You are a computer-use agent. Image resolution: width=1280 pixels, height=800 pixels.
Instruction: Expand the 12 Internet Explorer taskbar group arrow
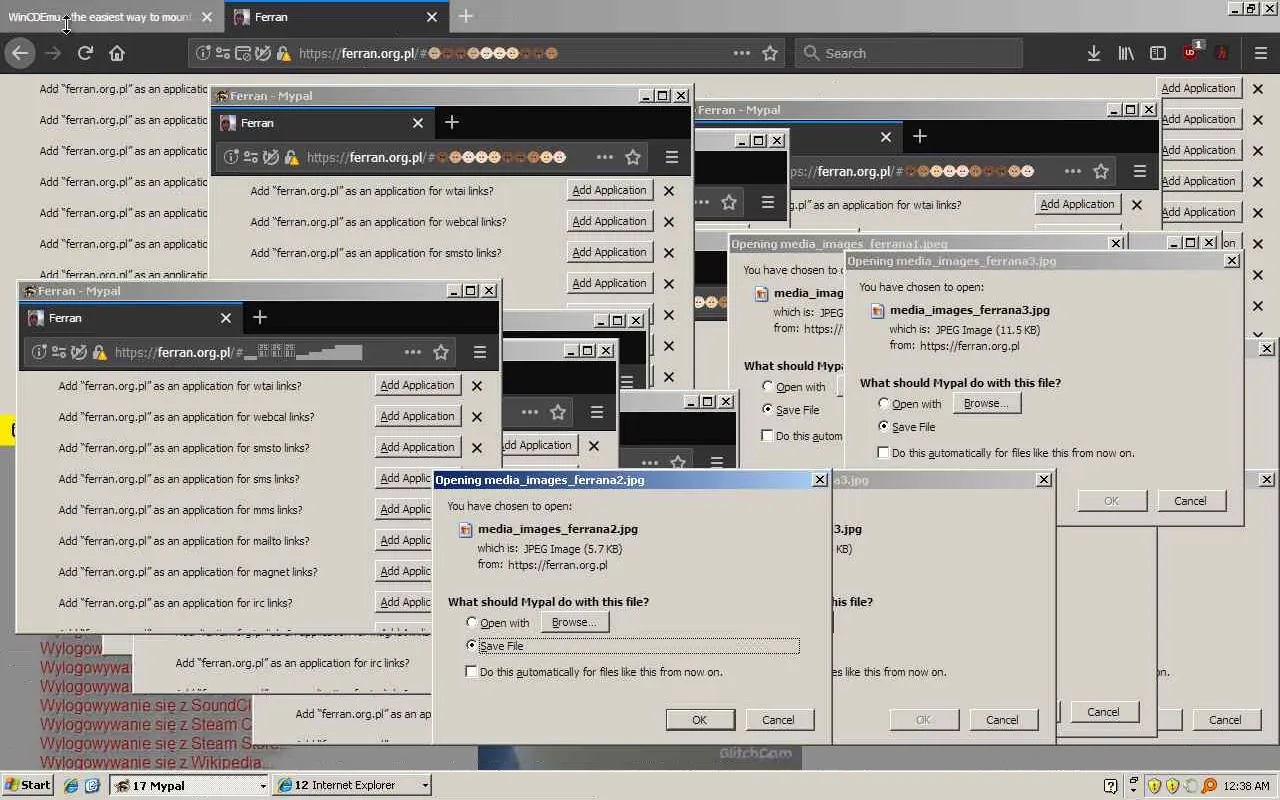pos(425,786)
